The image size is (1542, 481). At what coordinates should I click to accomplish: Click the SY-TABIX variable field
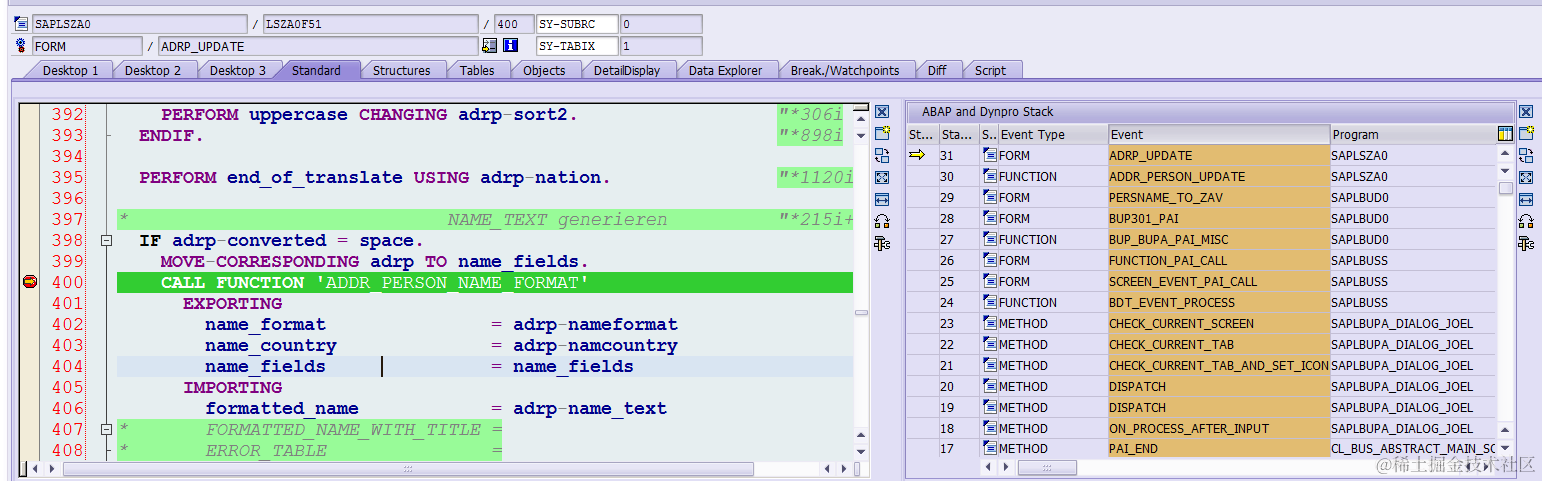pyautogui.click(x=577, y=45)
